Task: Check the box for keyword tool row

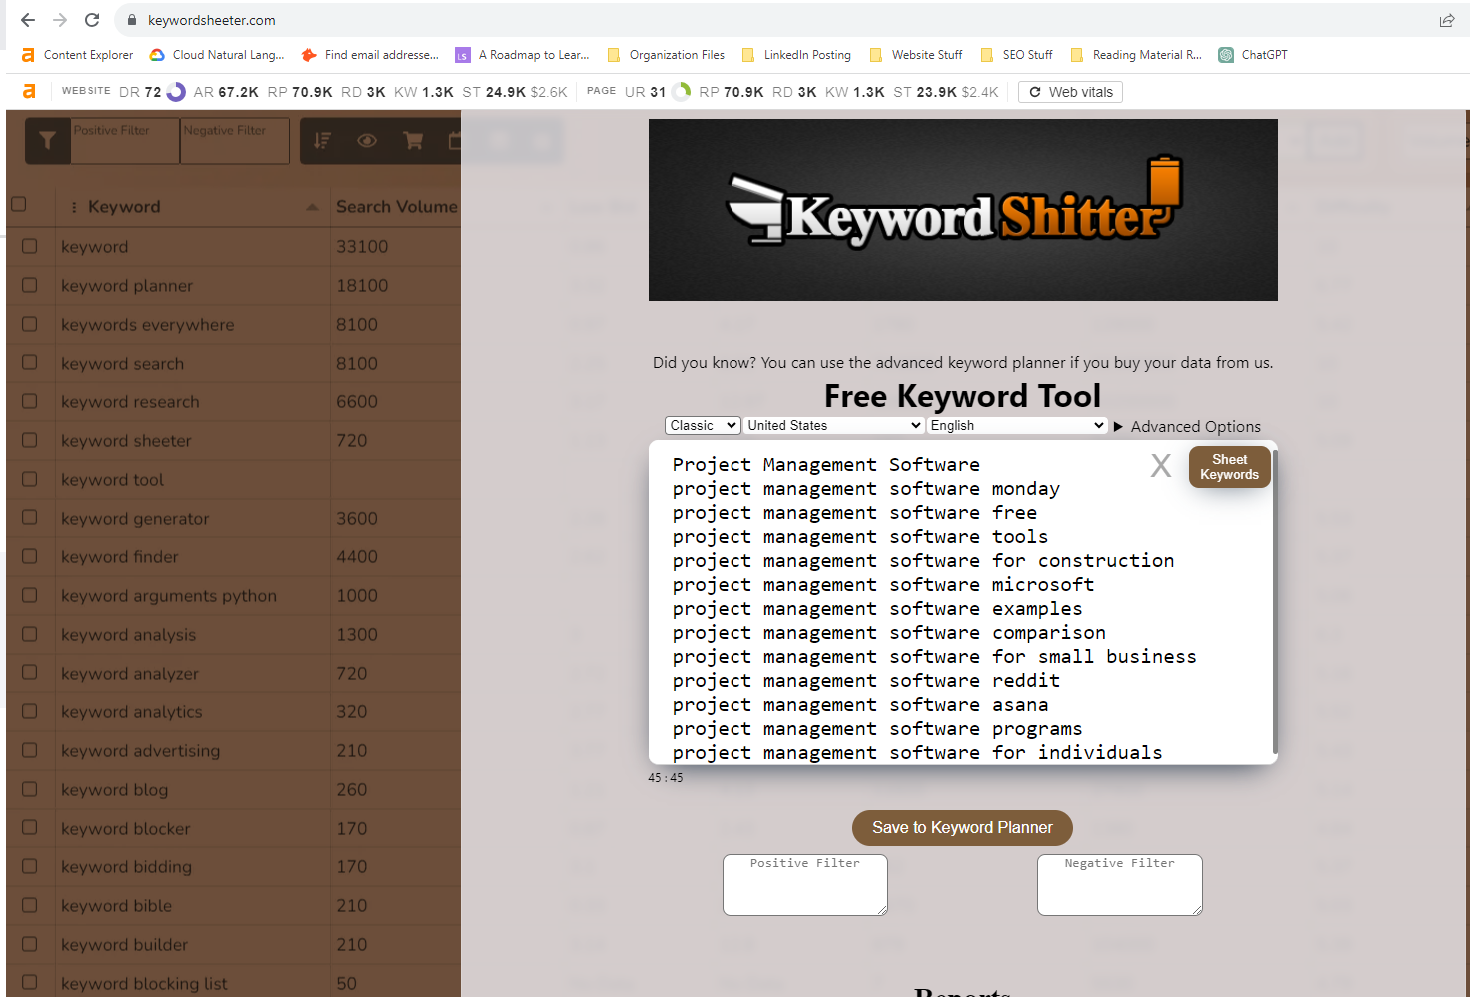Action: point(30,479)
